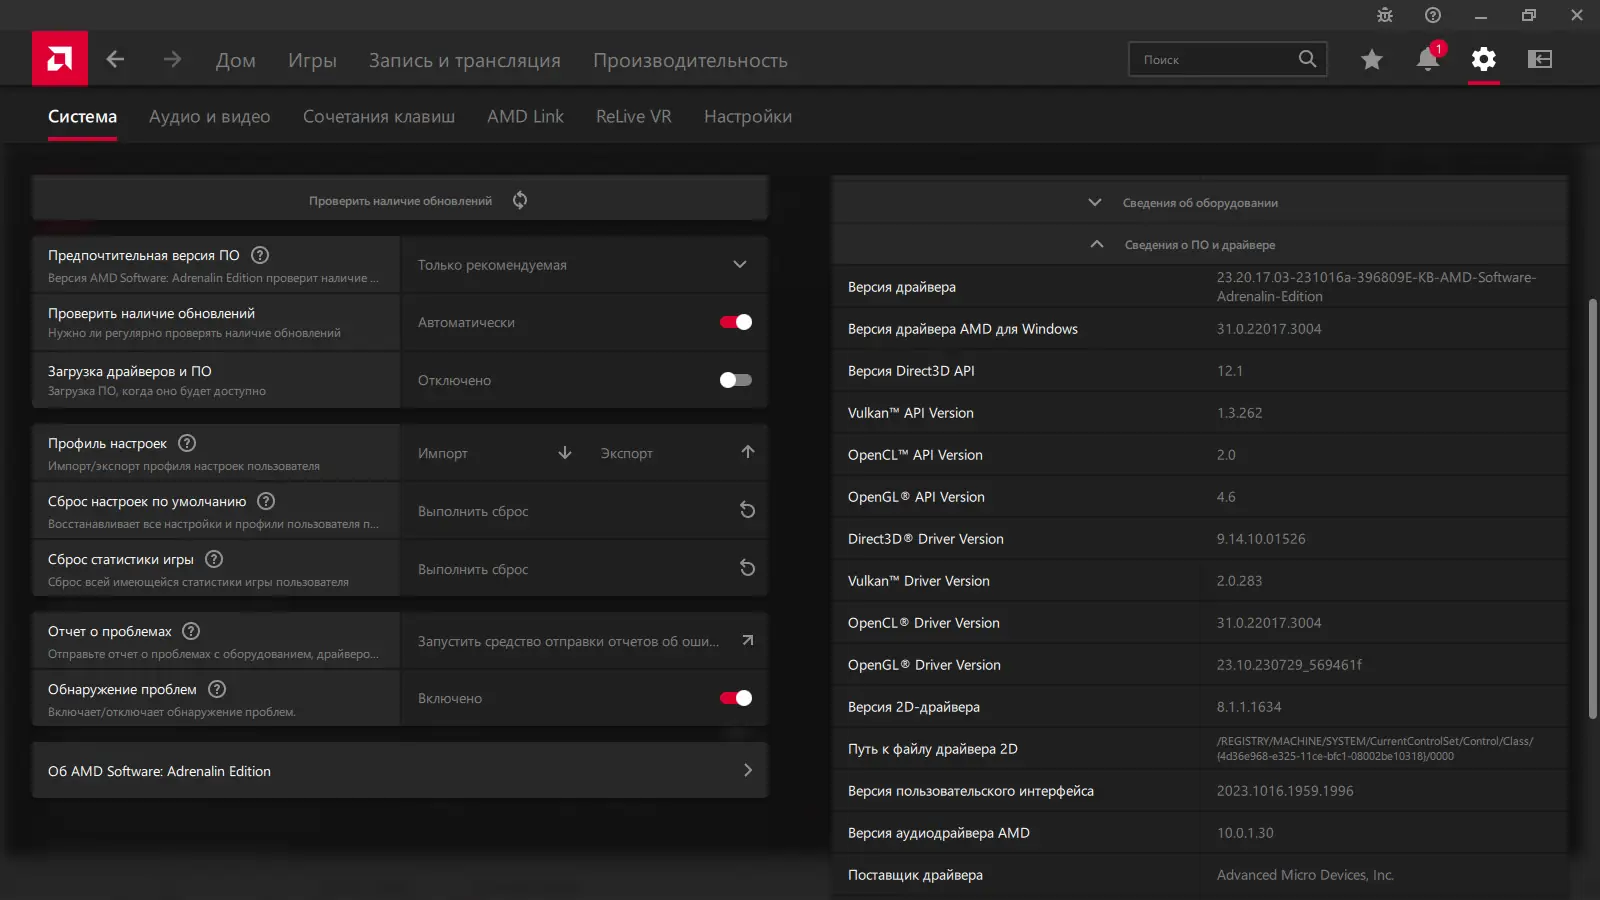
Task: Switch to the AMD Link tab
Action: point(525,117)
